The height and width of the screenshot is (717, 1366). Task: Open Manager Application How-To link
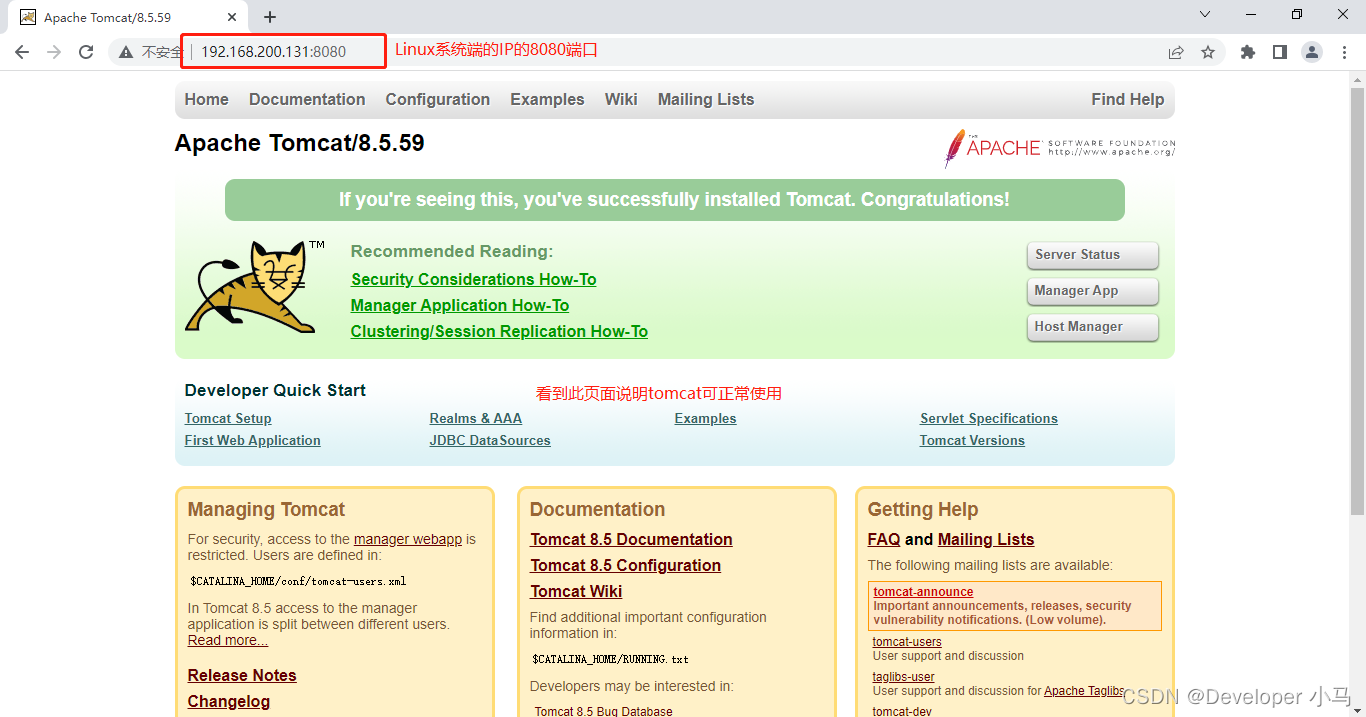460,305
